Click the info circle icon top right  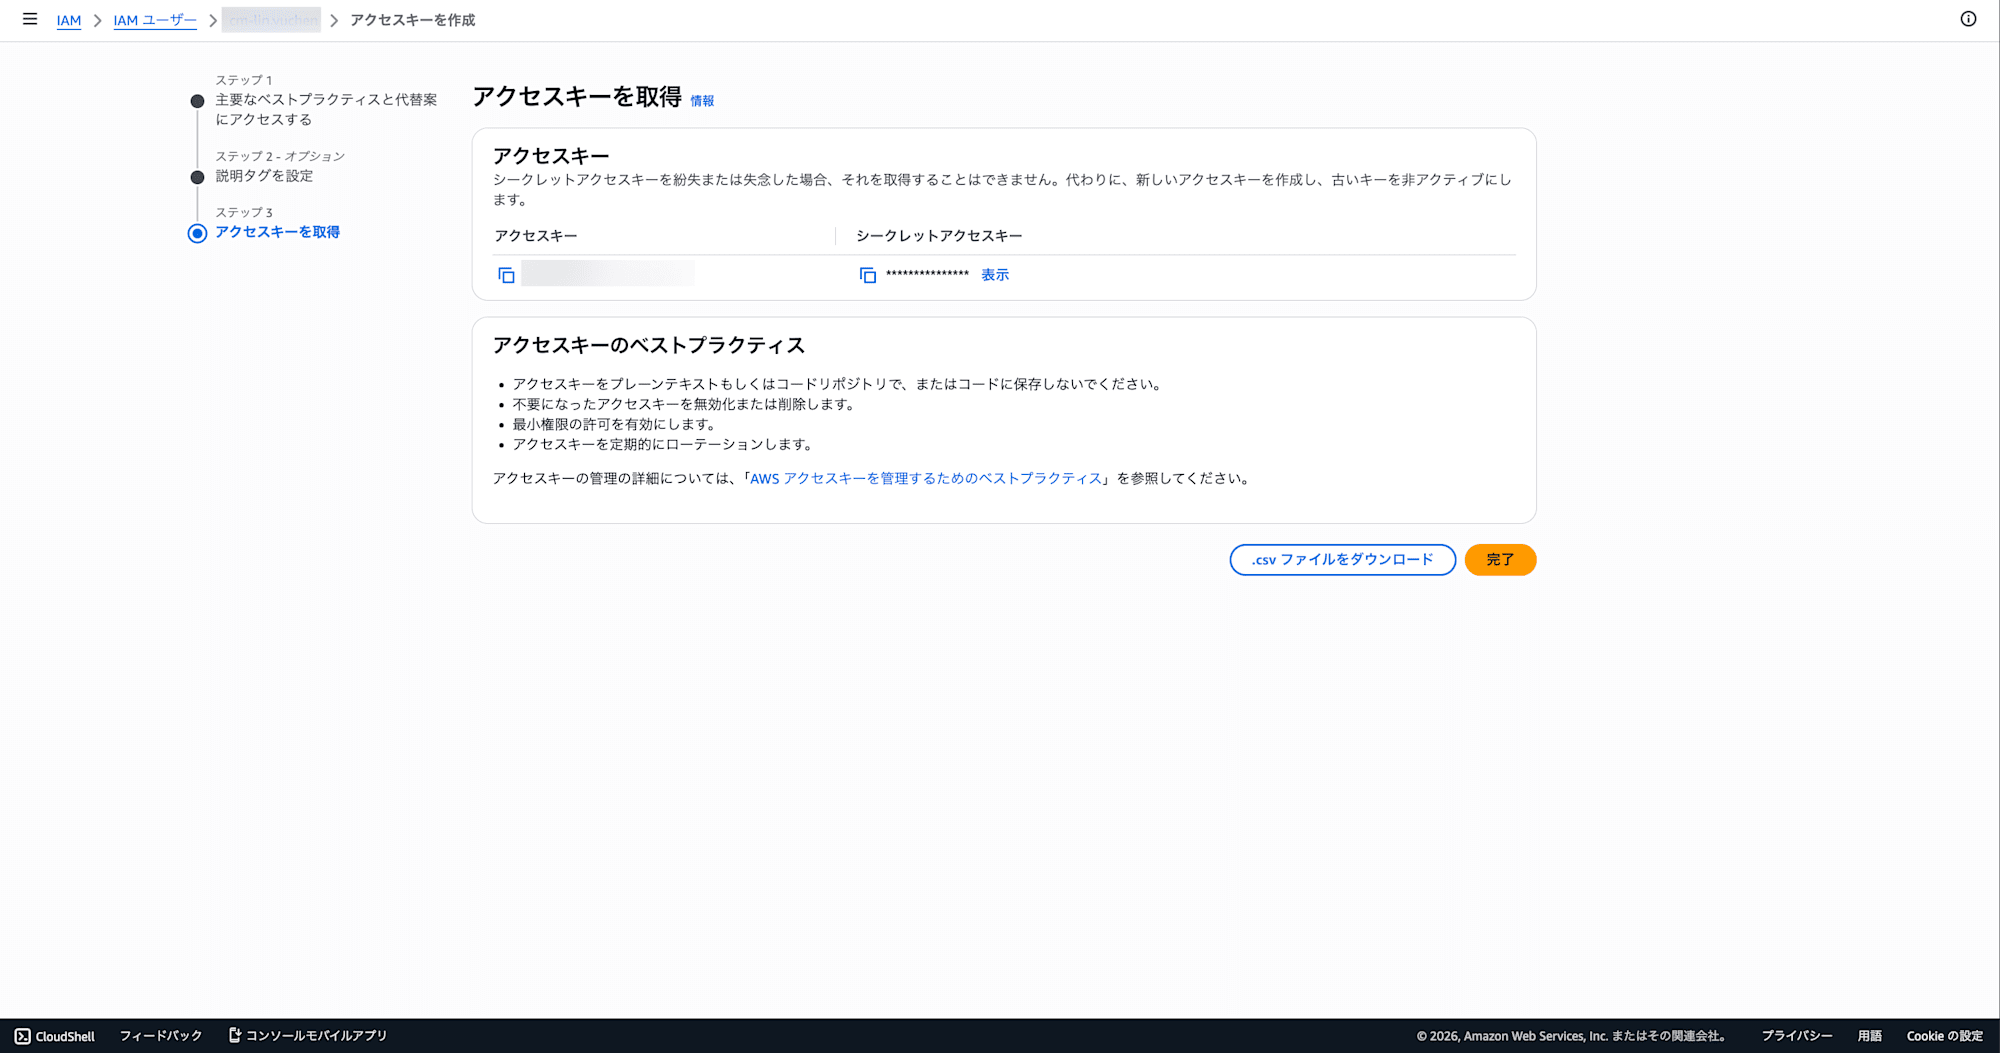click(1968, 19)
